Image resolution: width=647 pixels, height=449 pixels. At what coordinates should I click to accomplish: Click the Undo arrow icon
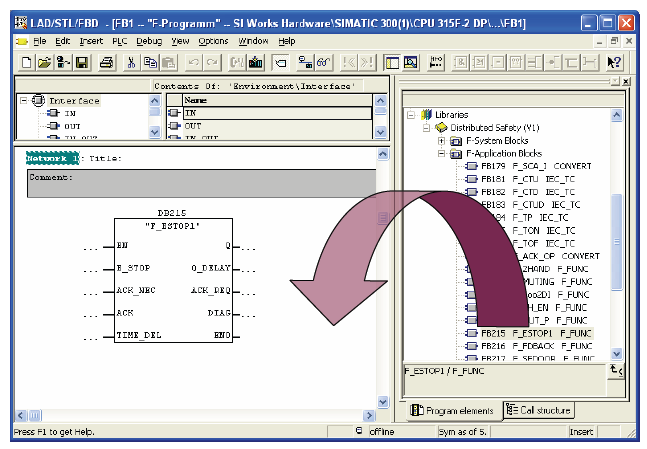[193, 63]
